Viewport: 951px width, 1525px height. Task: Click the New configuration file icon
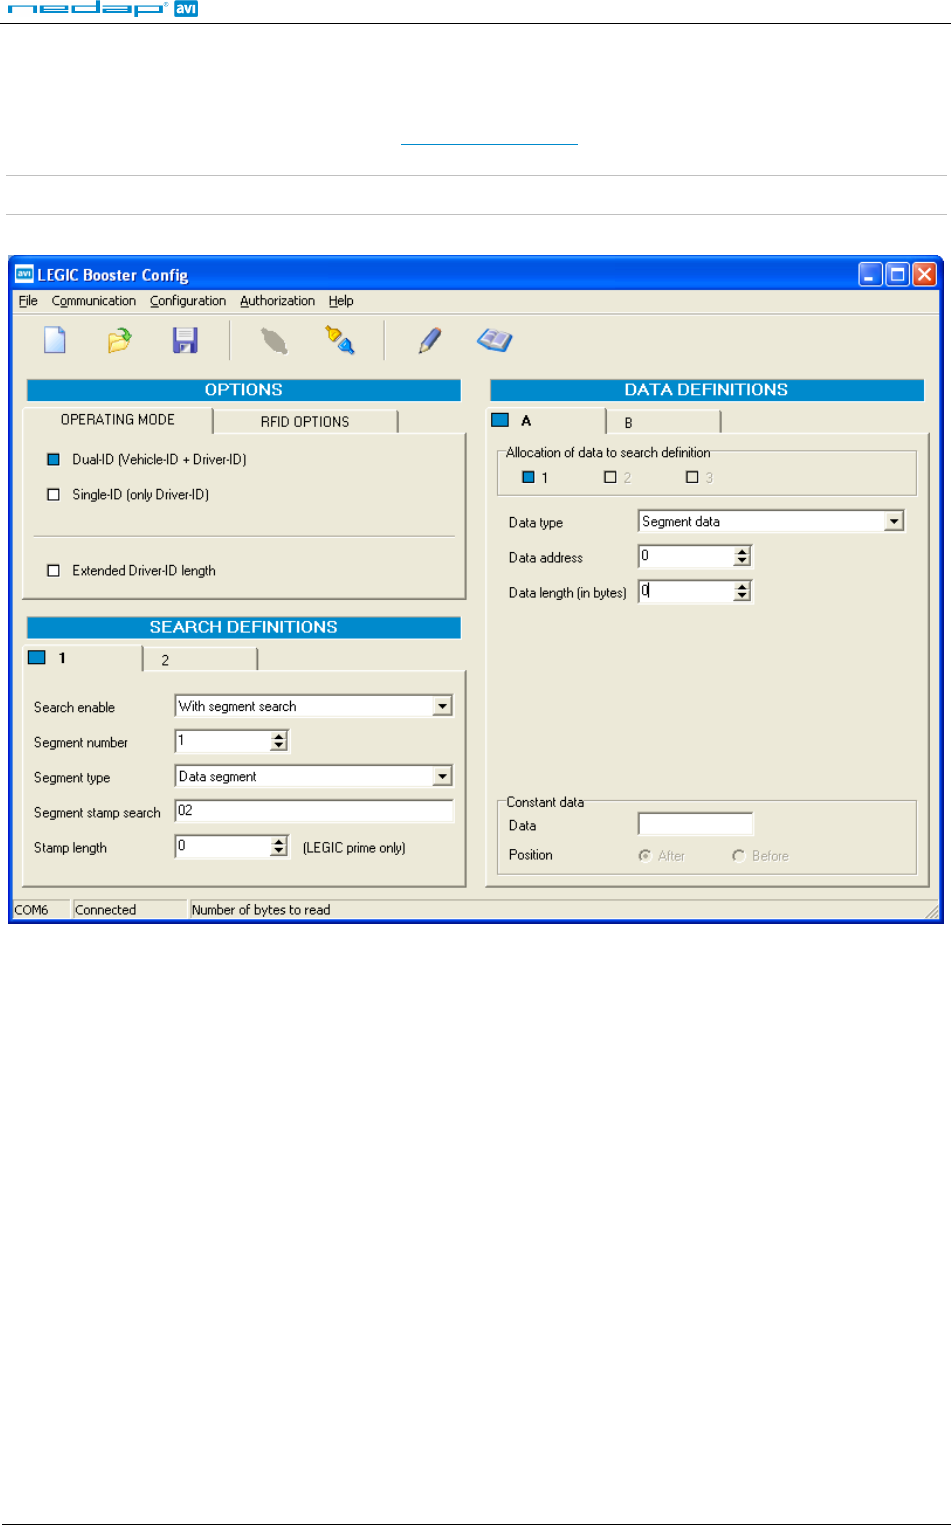pos(55,340)
